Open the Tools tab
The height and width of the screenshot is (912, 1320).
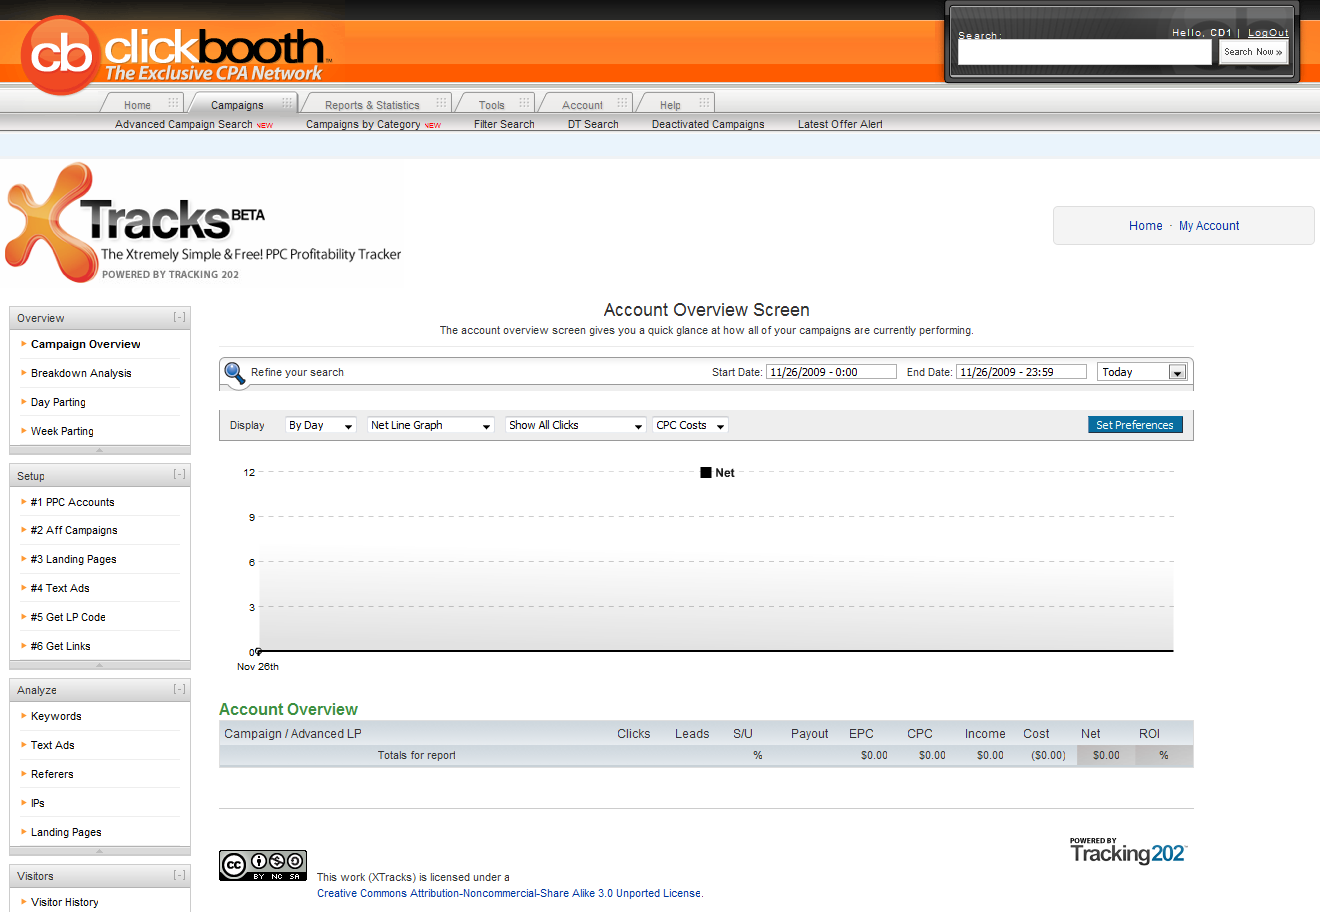[491, 105]
